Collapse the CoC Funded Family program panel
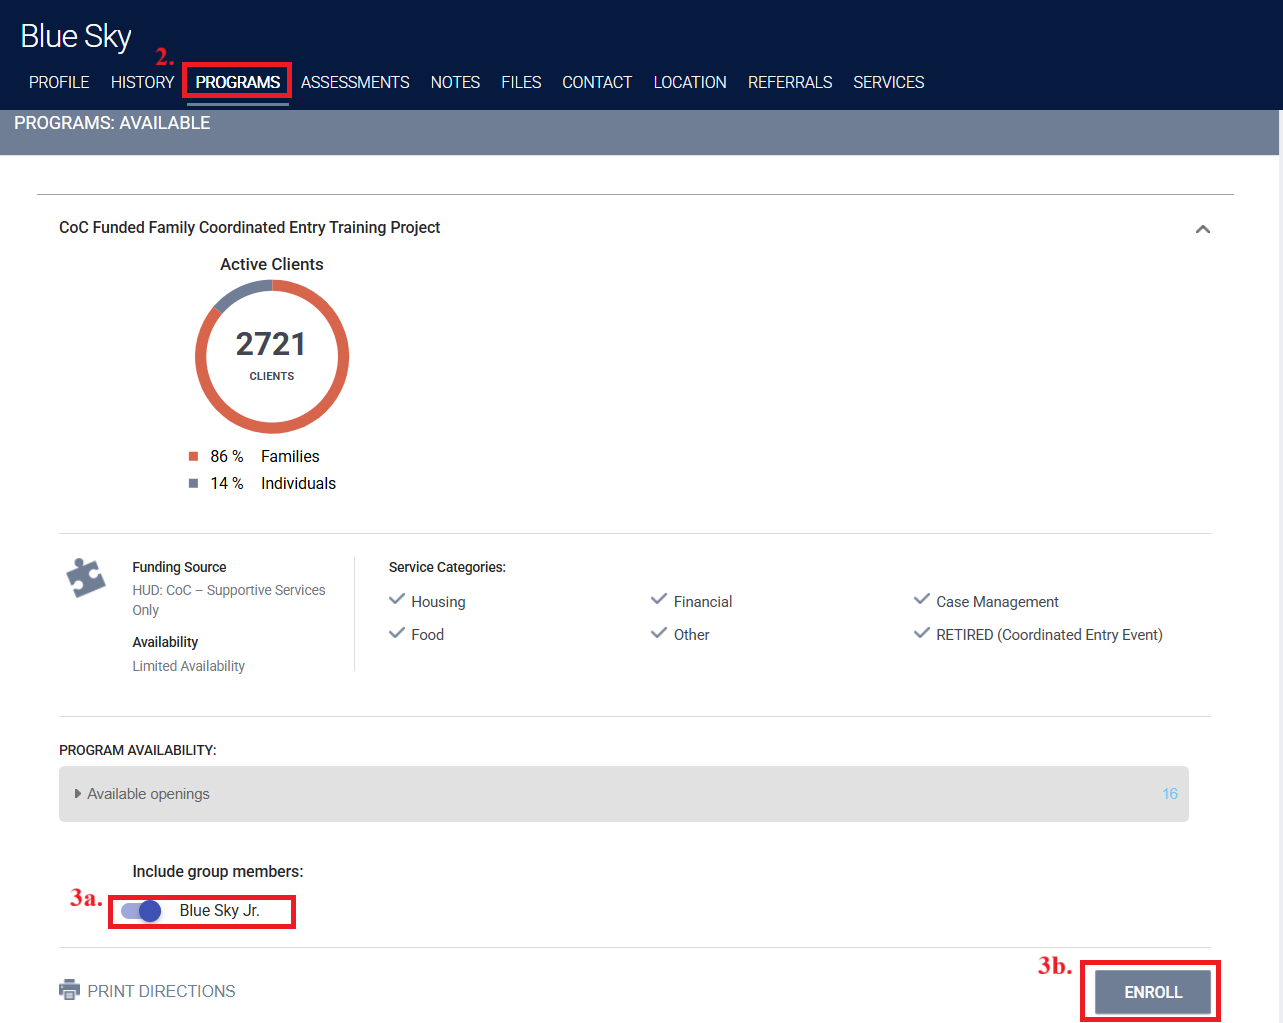This screenshot has width=1283, height=1023. click(x=1203, y=229)
